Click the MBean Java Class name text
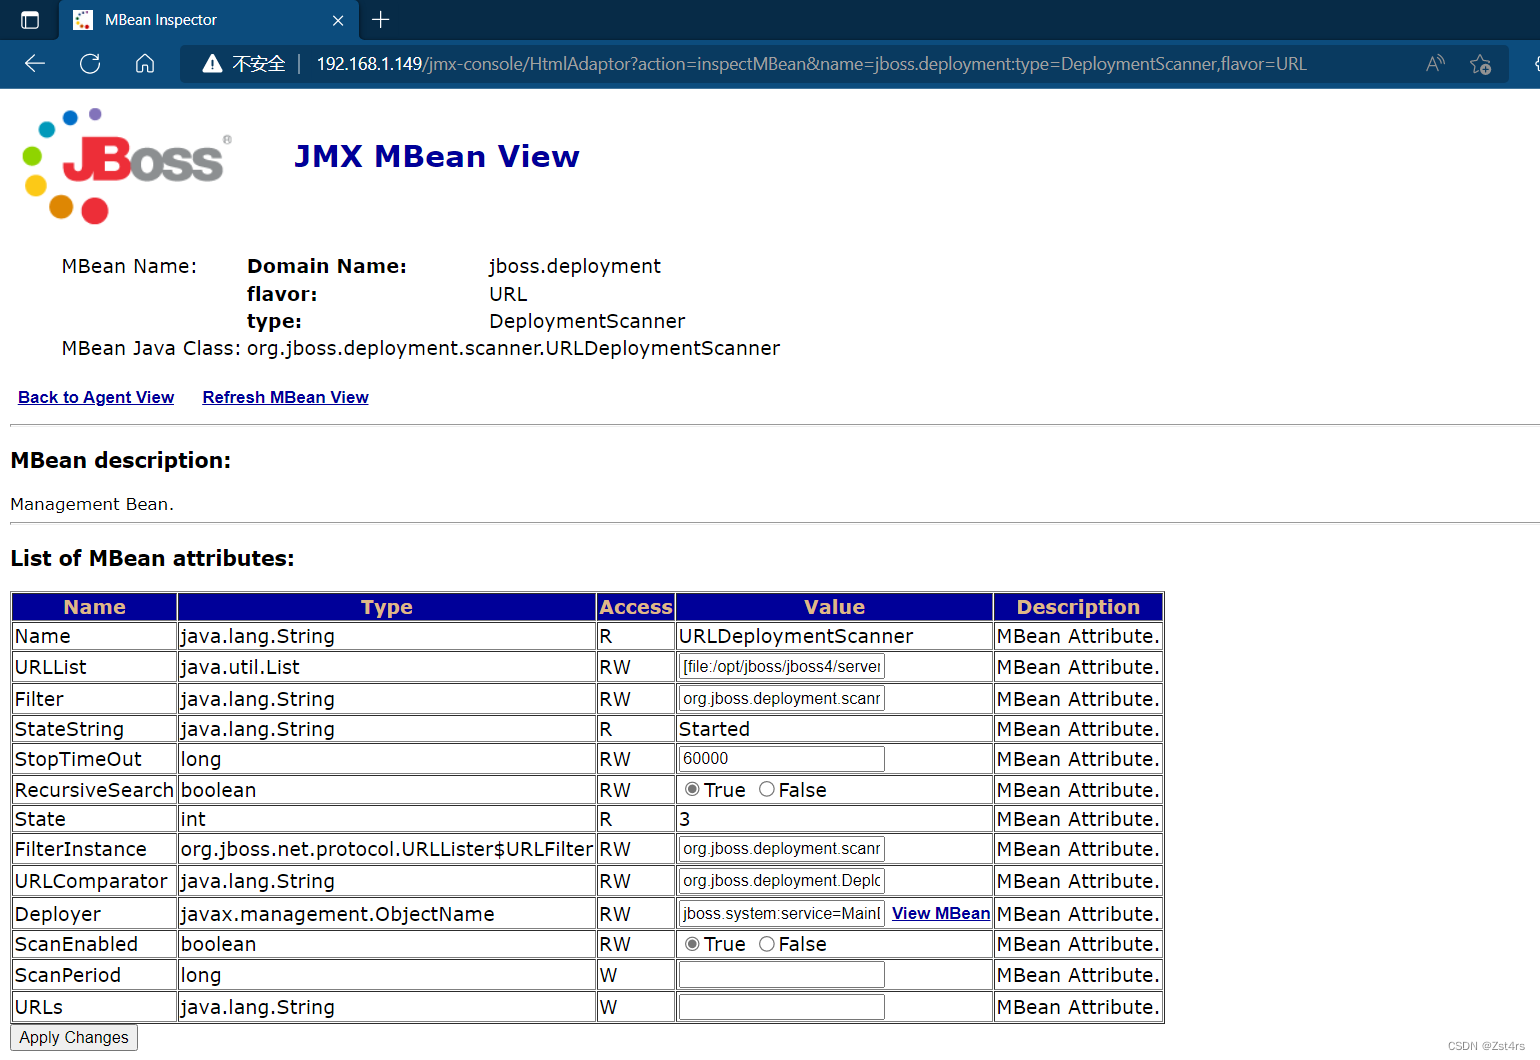The height and width of the screenshot is (1060, 1540). [x=513, y=348]
